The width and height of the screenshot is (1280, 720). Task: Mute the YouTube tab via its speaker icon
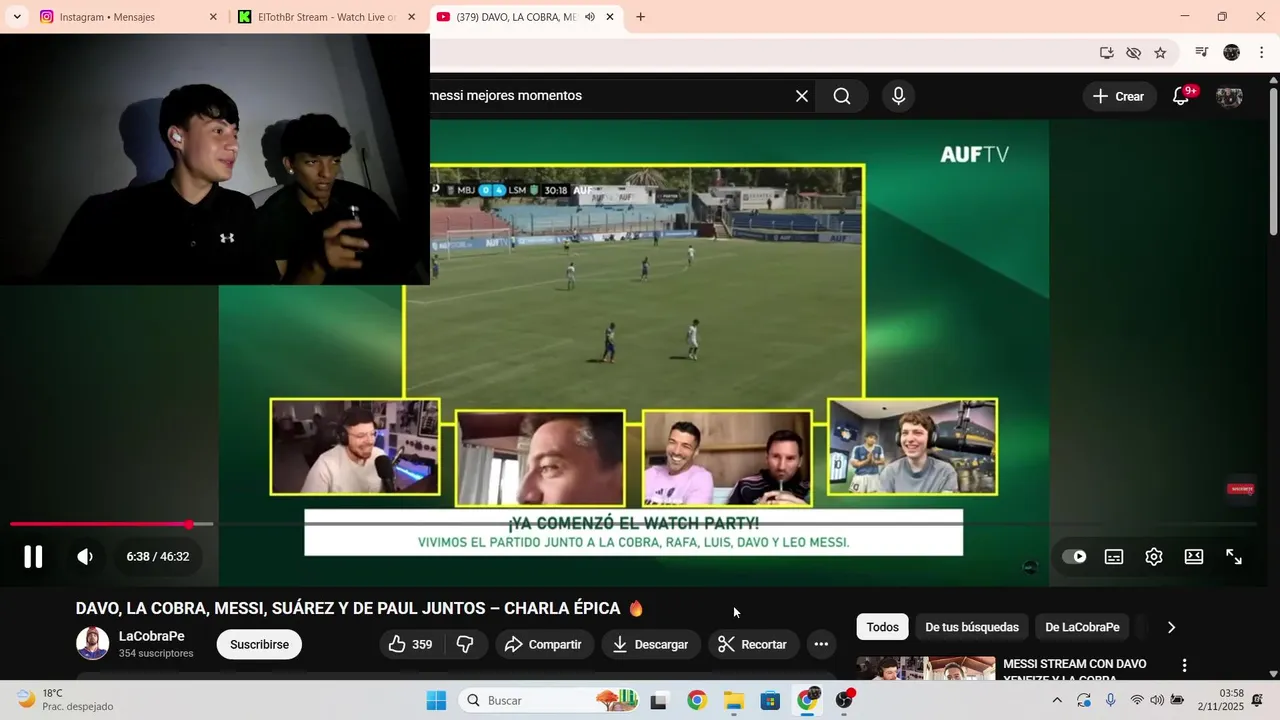coord(590,17)
